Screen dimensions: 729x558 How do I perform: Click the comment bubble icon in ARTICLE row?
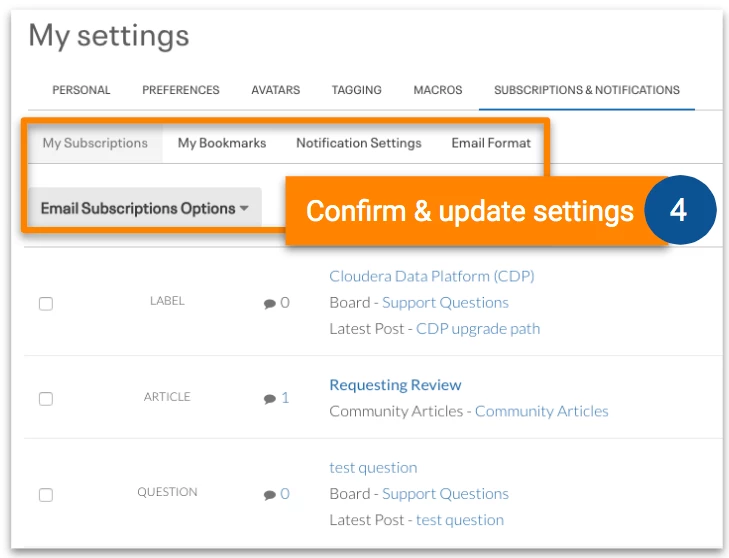[x=270, y=398]
